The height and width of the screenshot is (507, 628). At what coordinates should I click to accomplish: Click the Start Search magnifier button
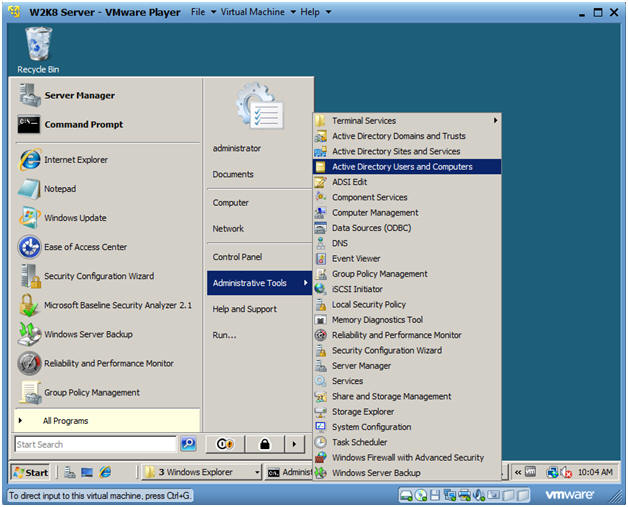point(188,444)
